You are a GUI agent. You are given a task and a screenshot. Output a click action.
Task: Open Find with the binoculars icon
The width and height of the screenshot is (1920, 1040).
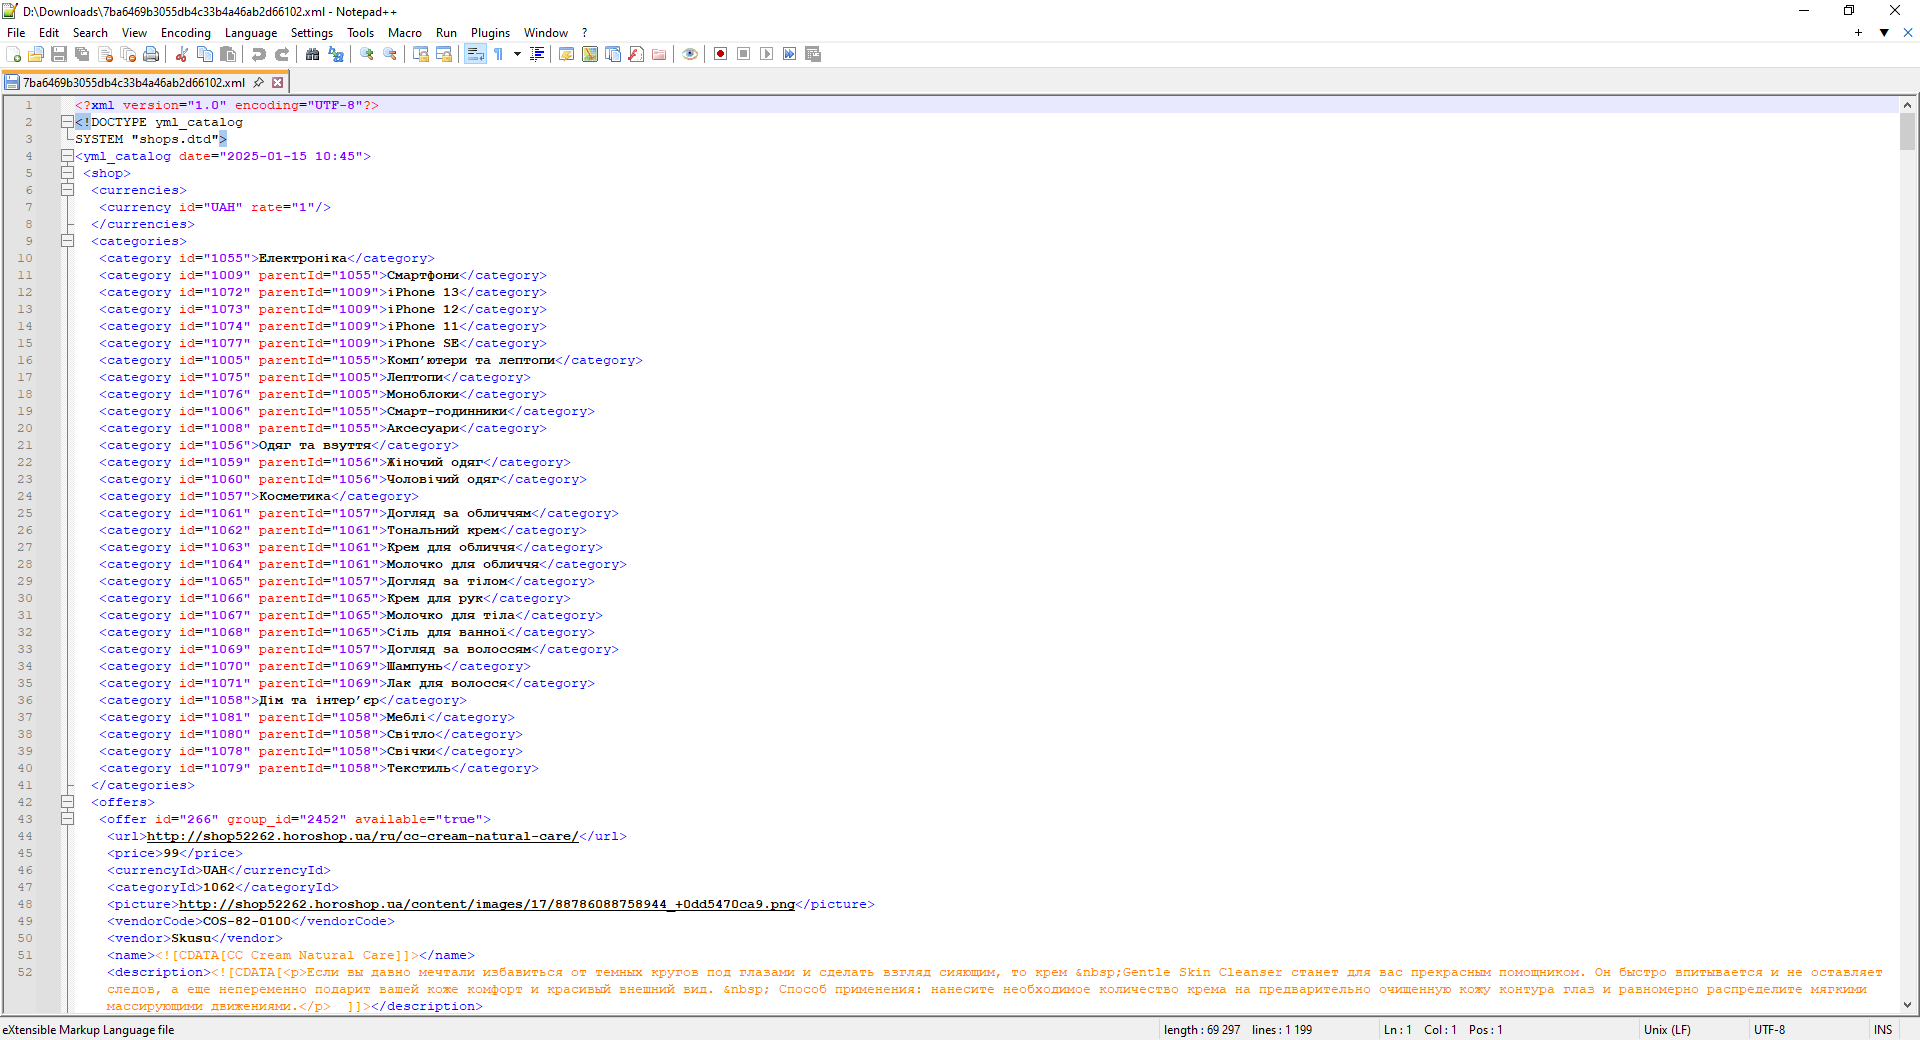(313, 54)
